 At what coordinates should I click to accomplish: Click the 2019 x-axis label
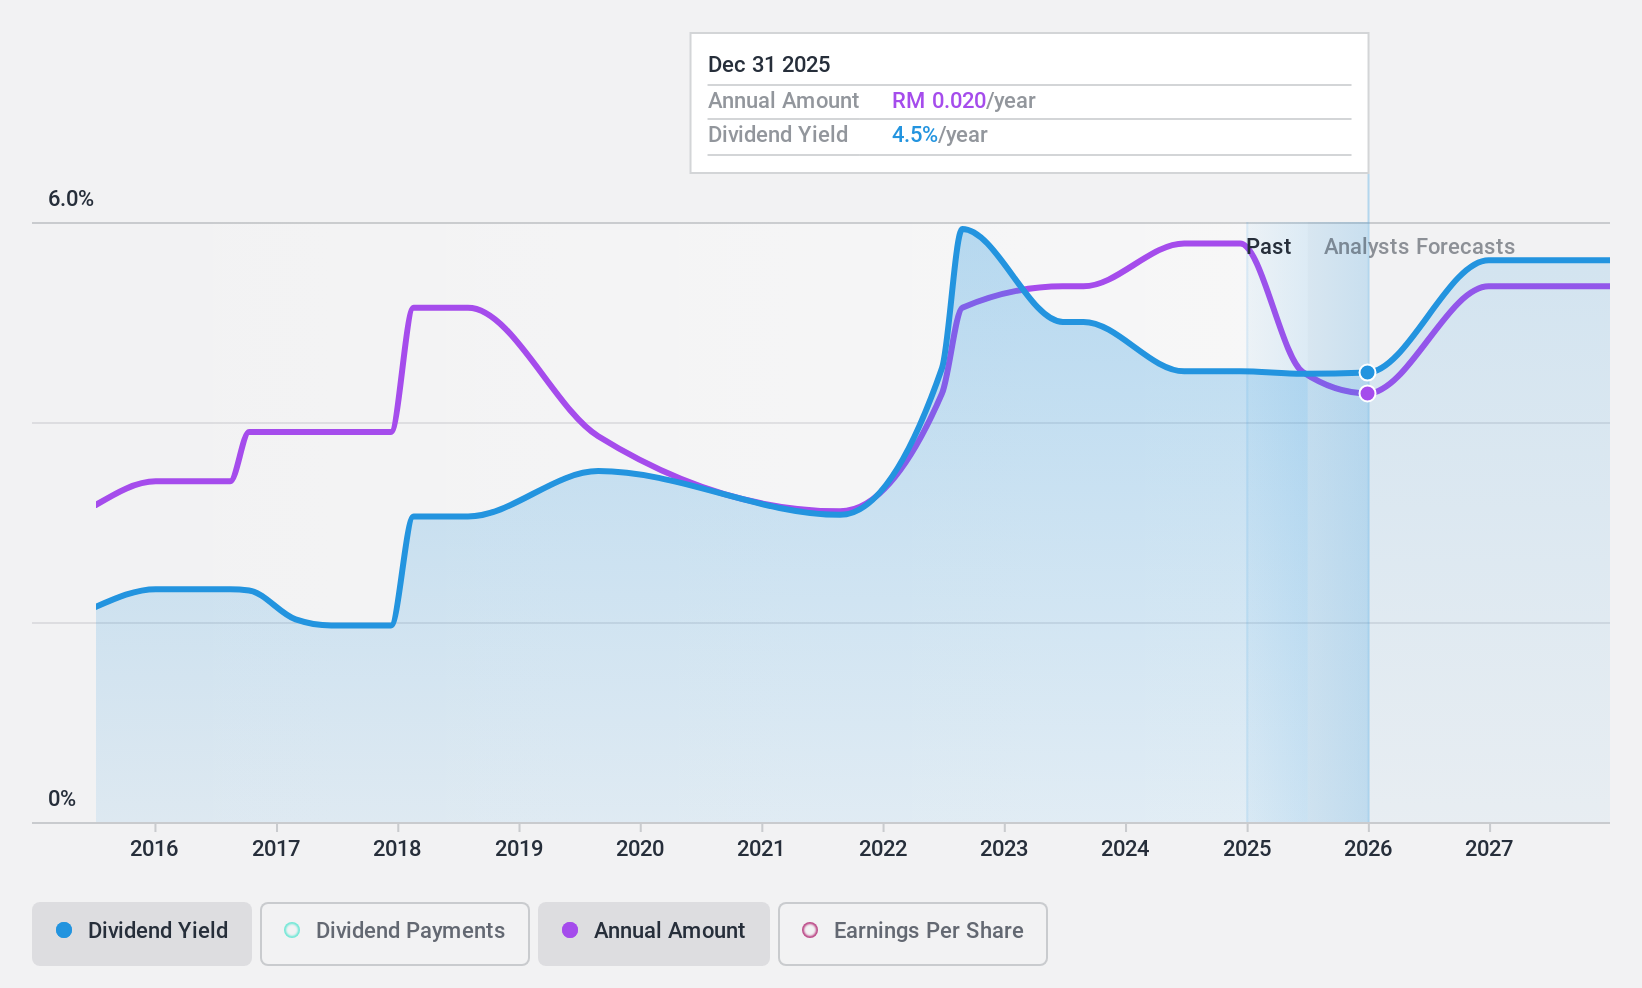[x=519, y=849]
